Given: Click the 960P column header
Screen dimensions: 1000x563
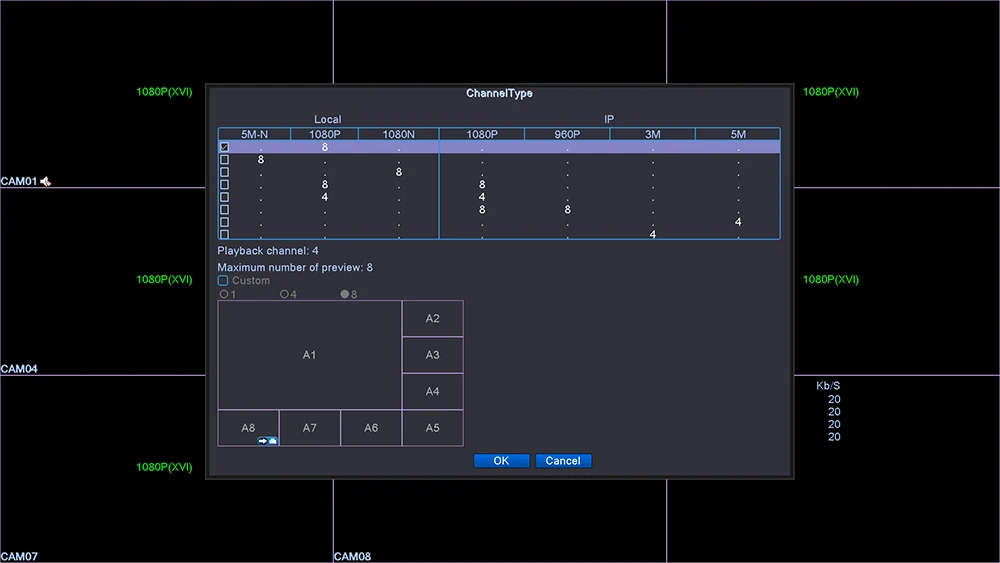Looking at the screenshot, I should (x=568, y=135).
